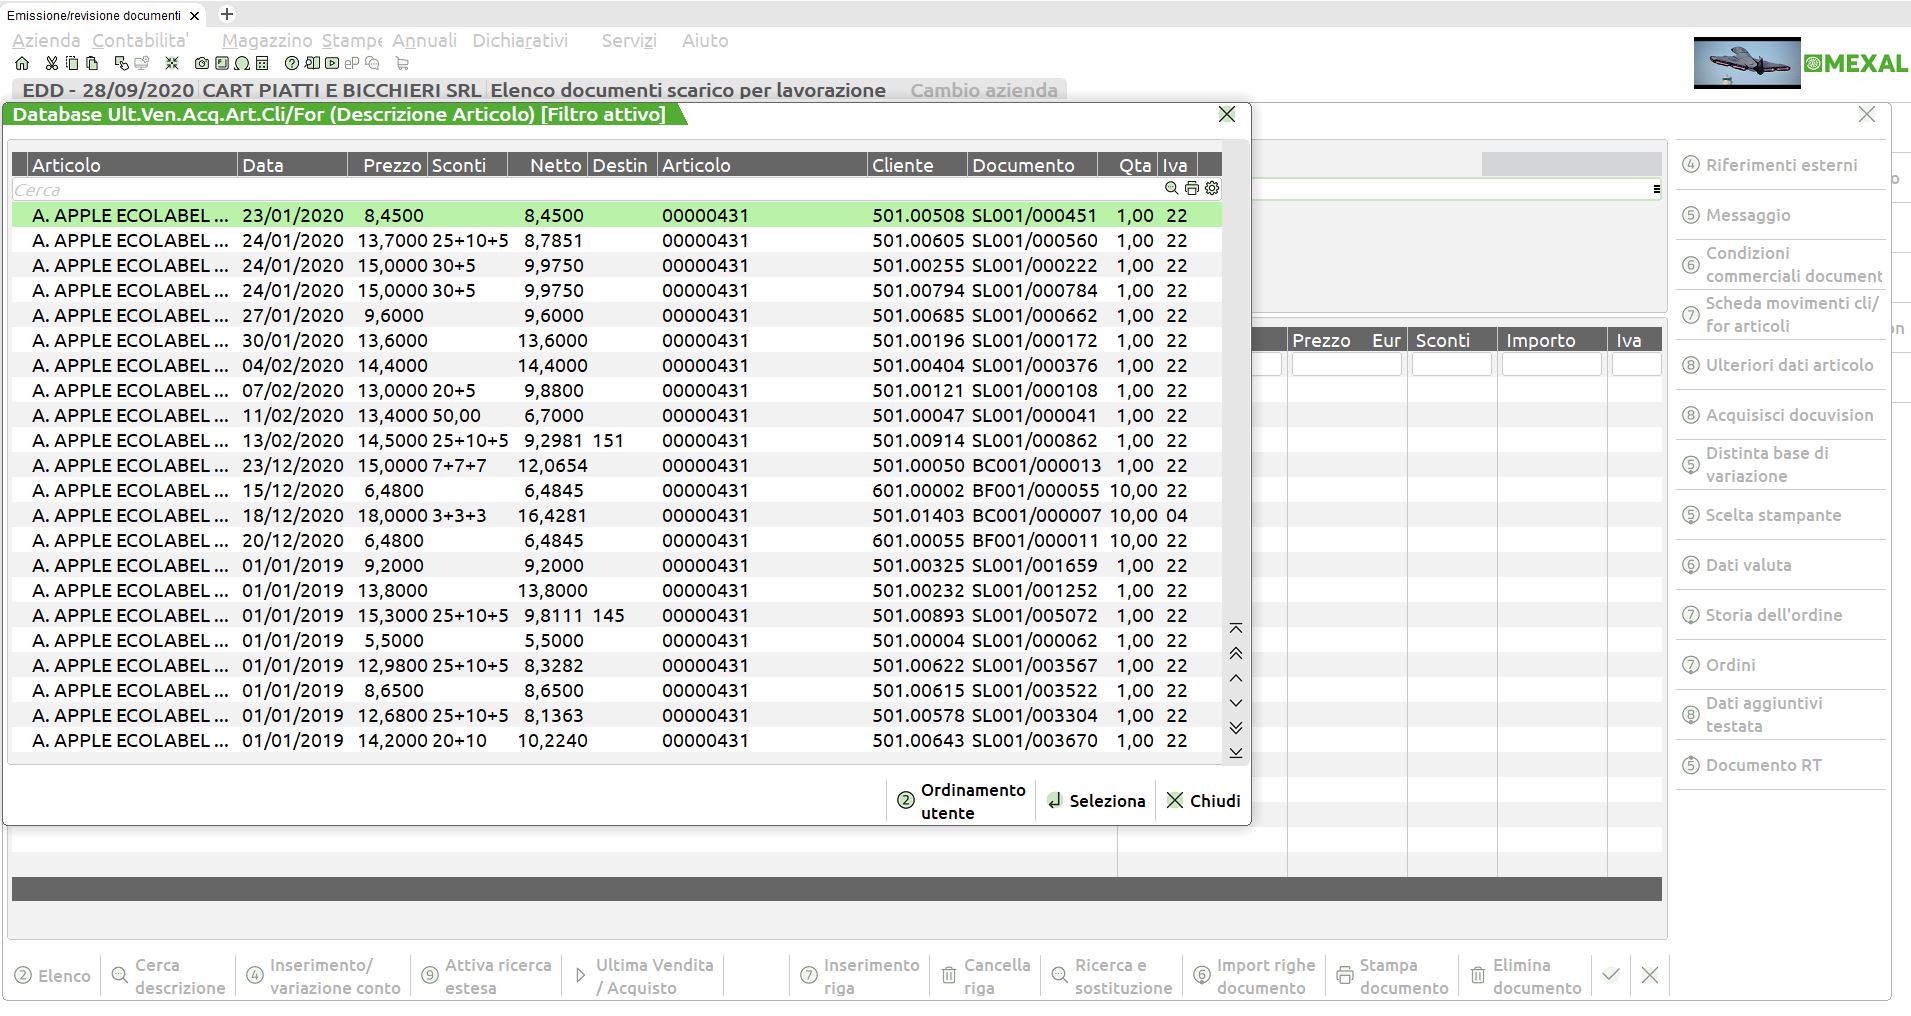Click the printer icon in the search row

click(1192, 188)
